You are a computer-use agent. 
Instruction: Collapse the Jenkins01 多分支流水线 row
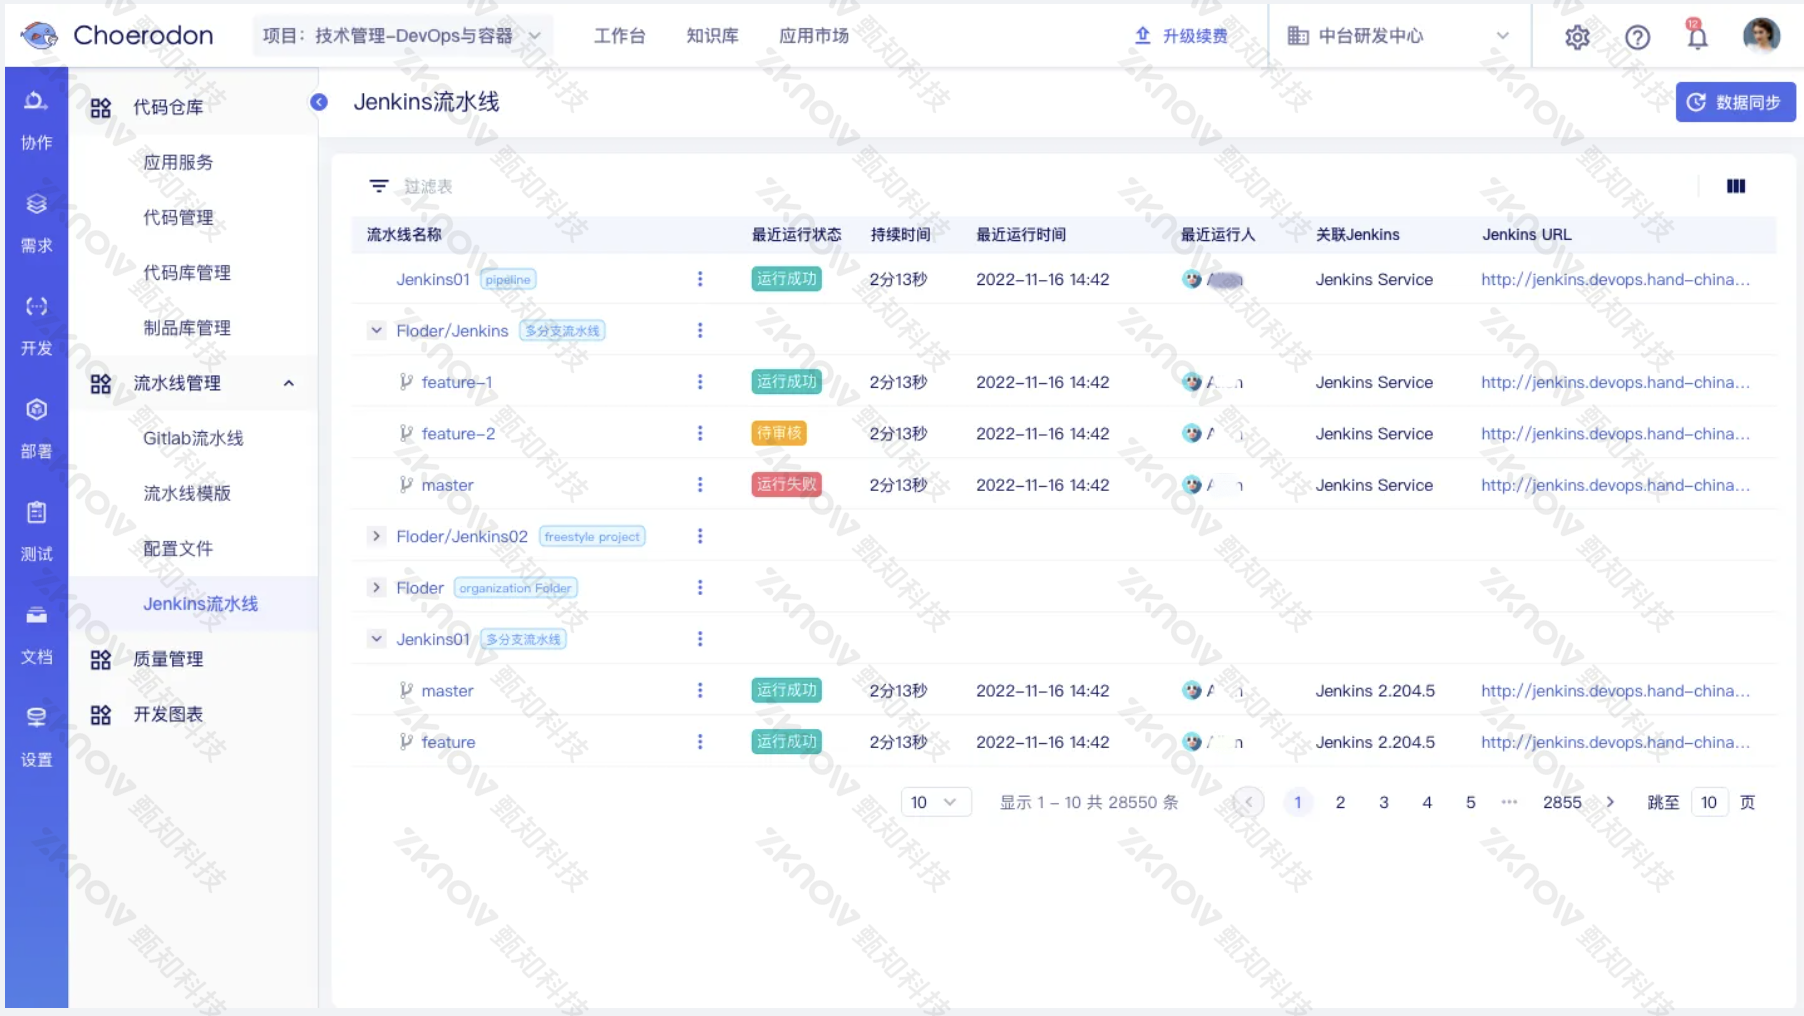376,638
